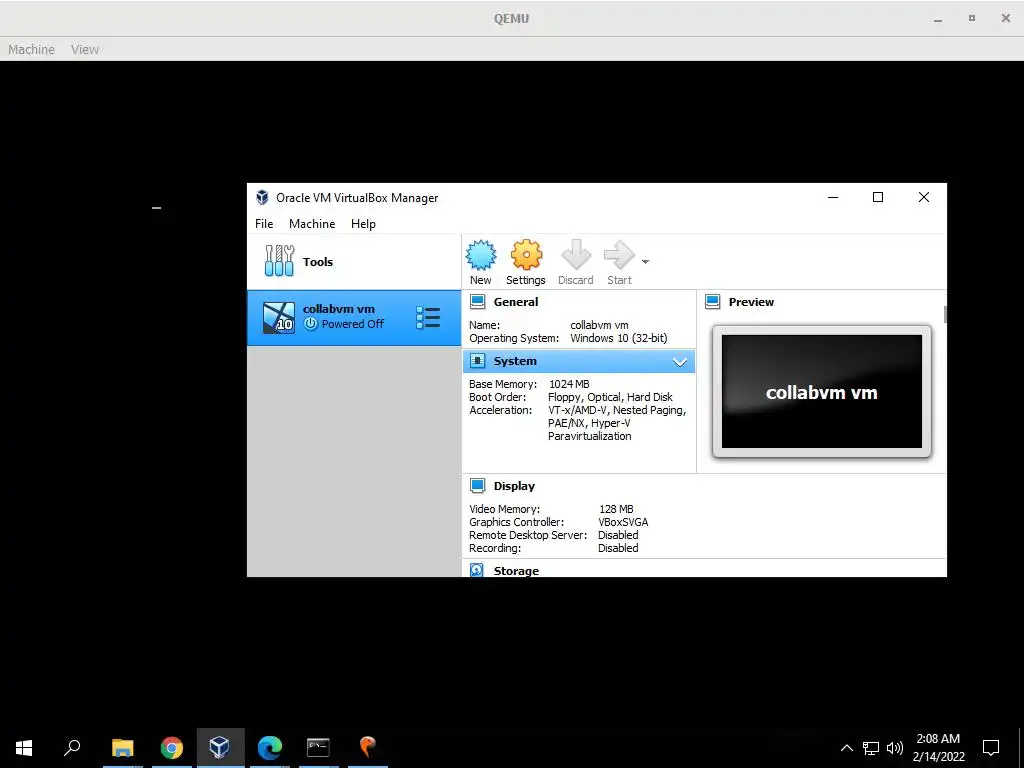Click the VirtualBox logo in title bar
1024x768 pixels.
pos(263,197)
